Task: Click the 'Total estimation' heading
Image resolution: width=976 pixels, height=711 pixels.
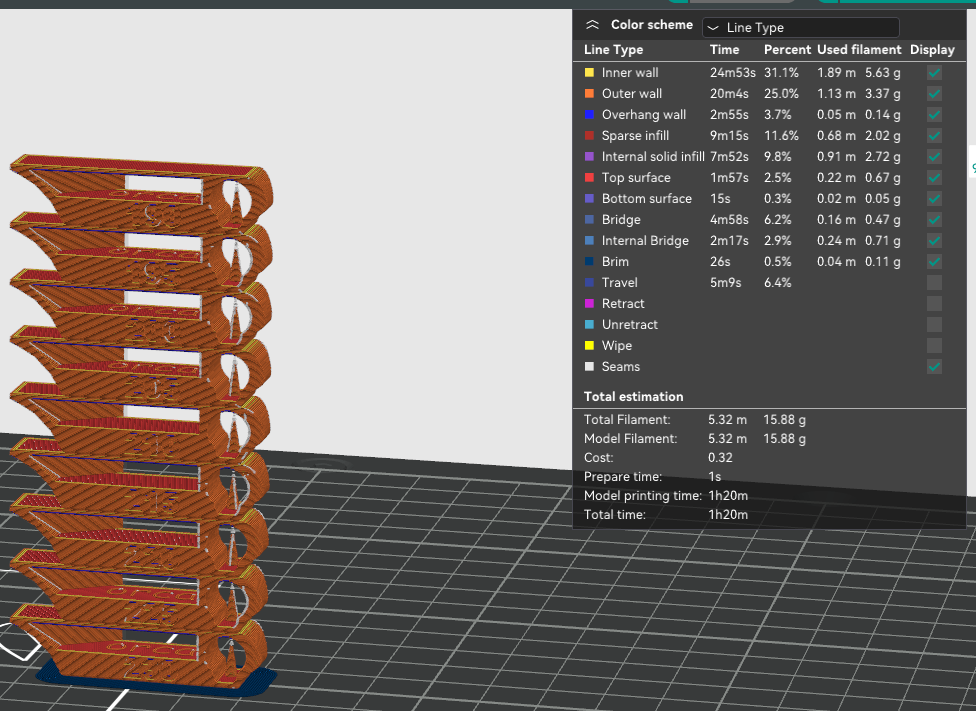Action: click(x=634, y=397)
